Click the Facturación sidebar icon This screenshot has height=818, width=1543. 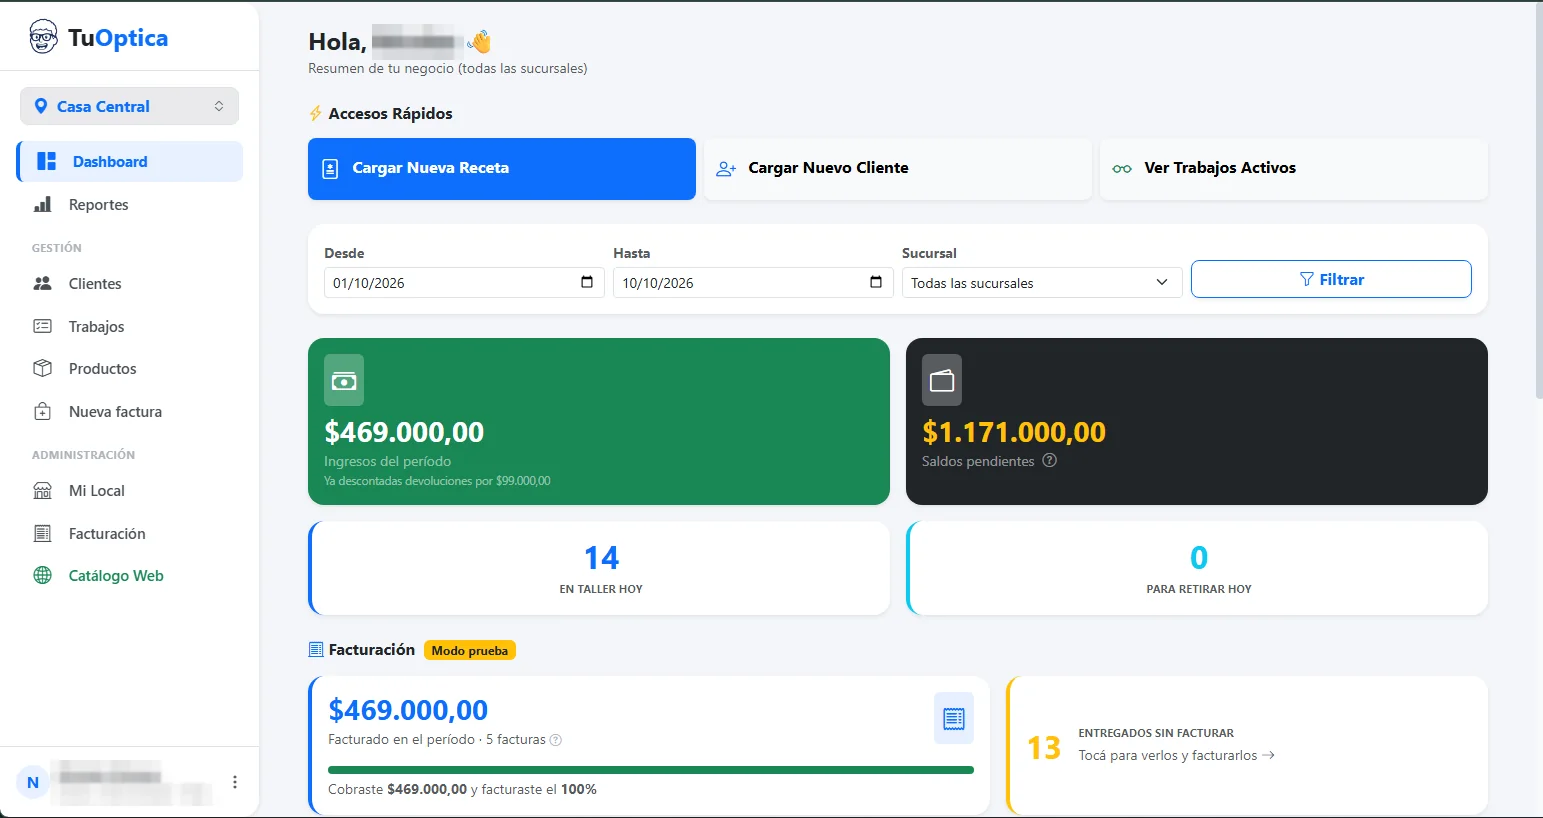coord(43,533)
